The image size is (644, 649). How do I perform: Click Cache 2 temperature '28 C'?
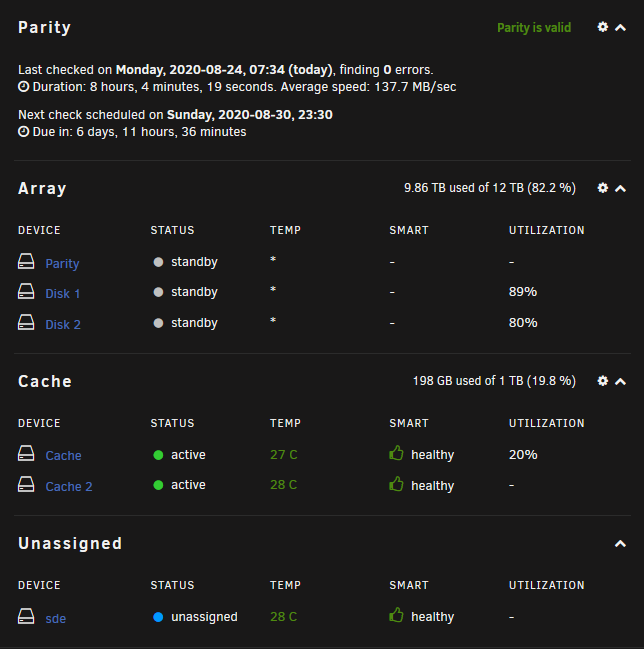(x=284, y=485)
